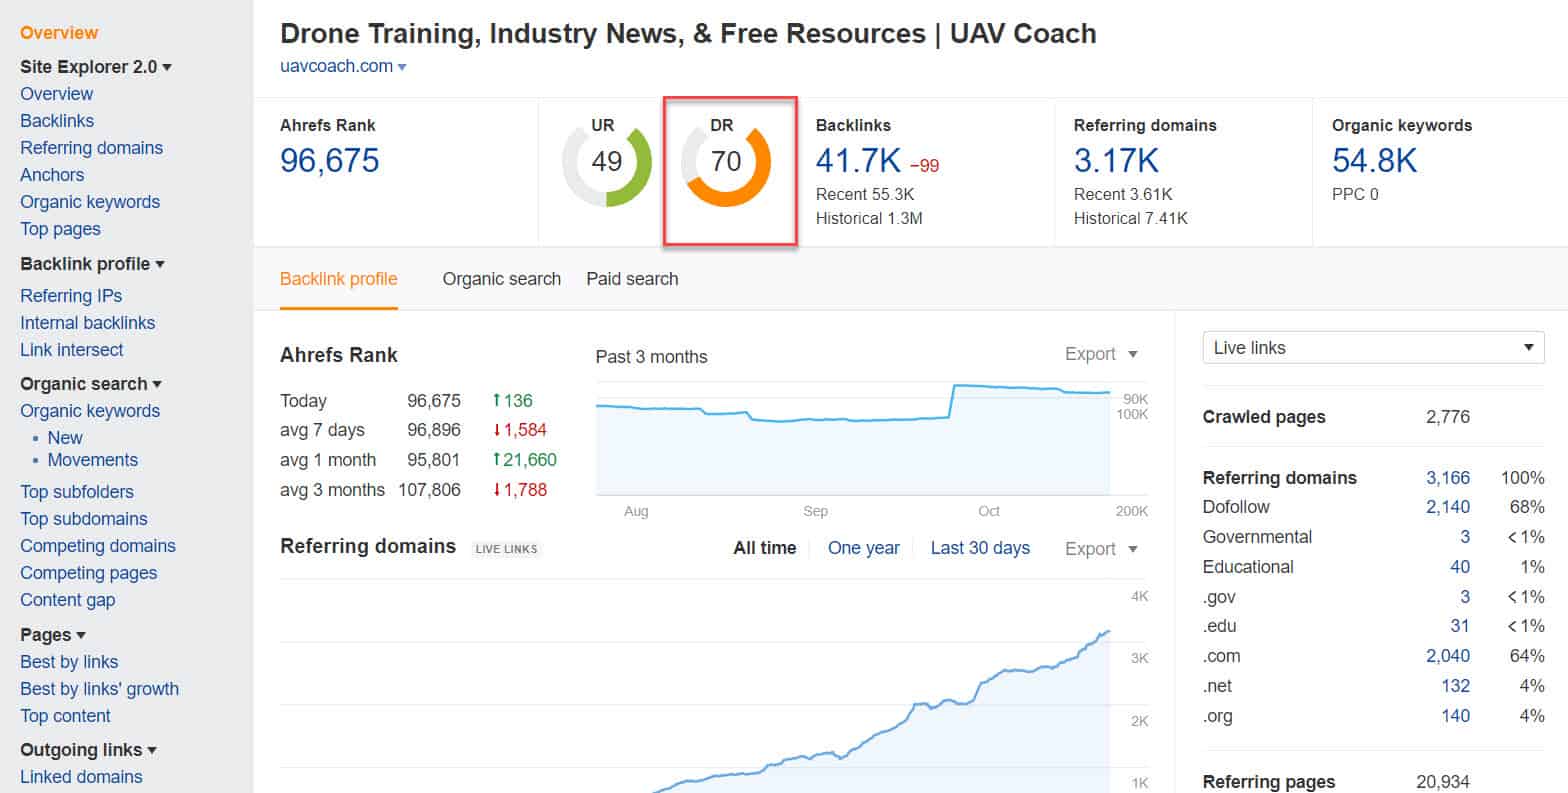
Task: Switch to the Paid search tab
Action: pyautogui.click(x=632, y=279)
